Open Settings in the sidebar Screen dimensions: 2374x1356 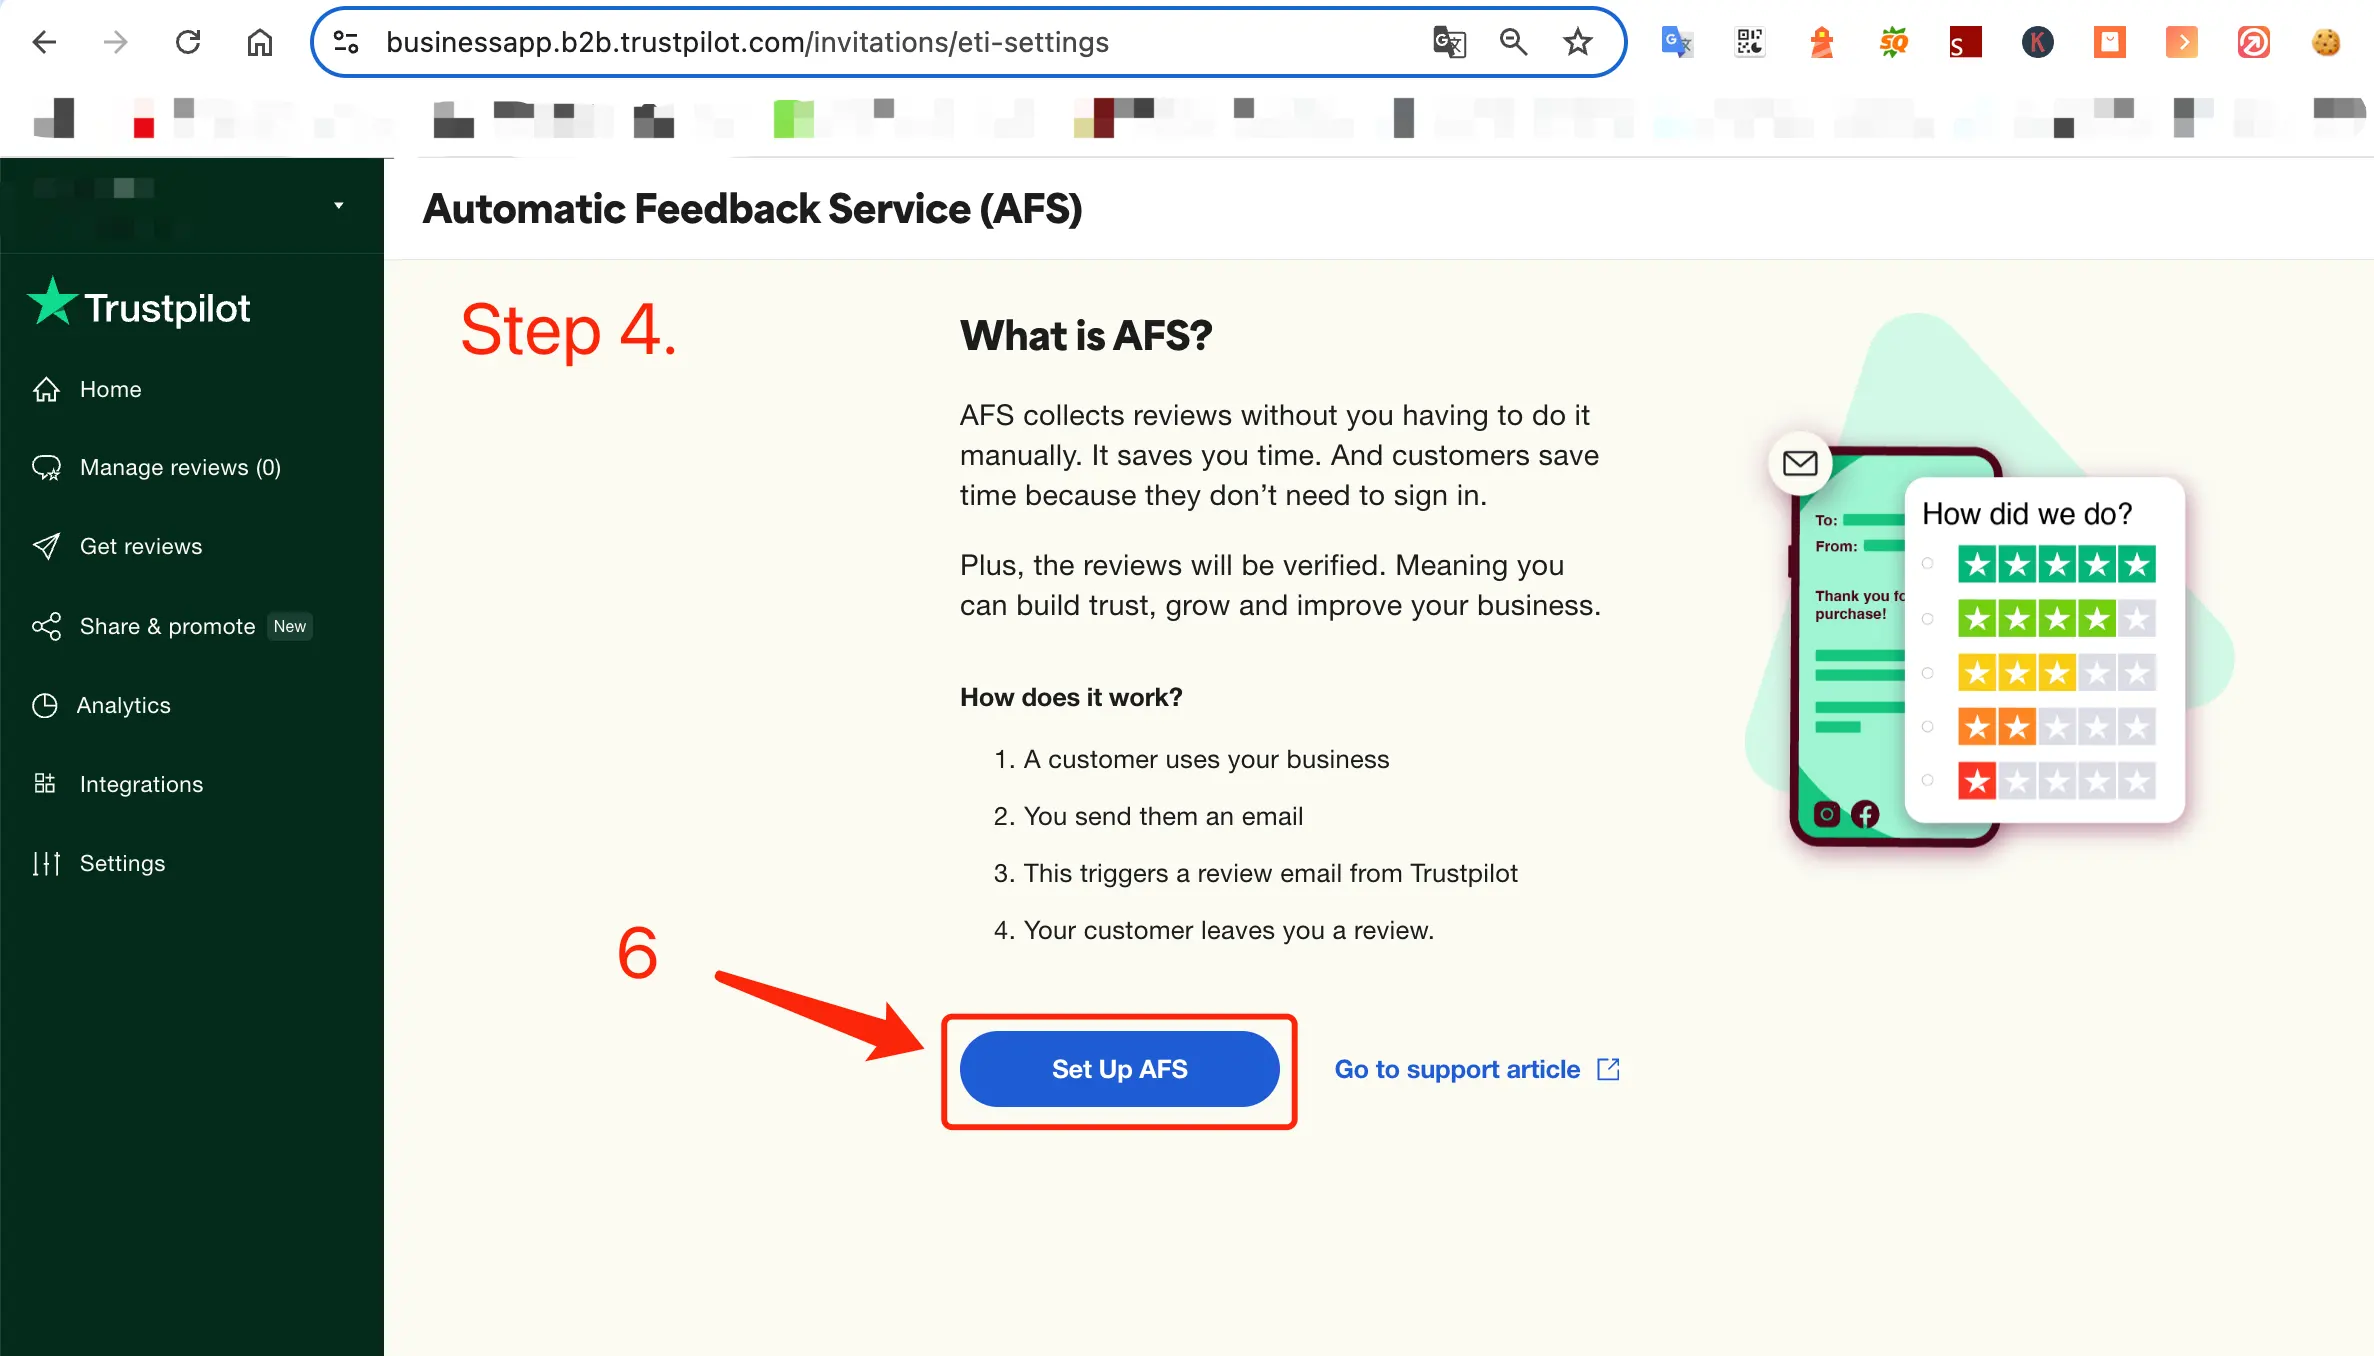[x=122, y=863]
